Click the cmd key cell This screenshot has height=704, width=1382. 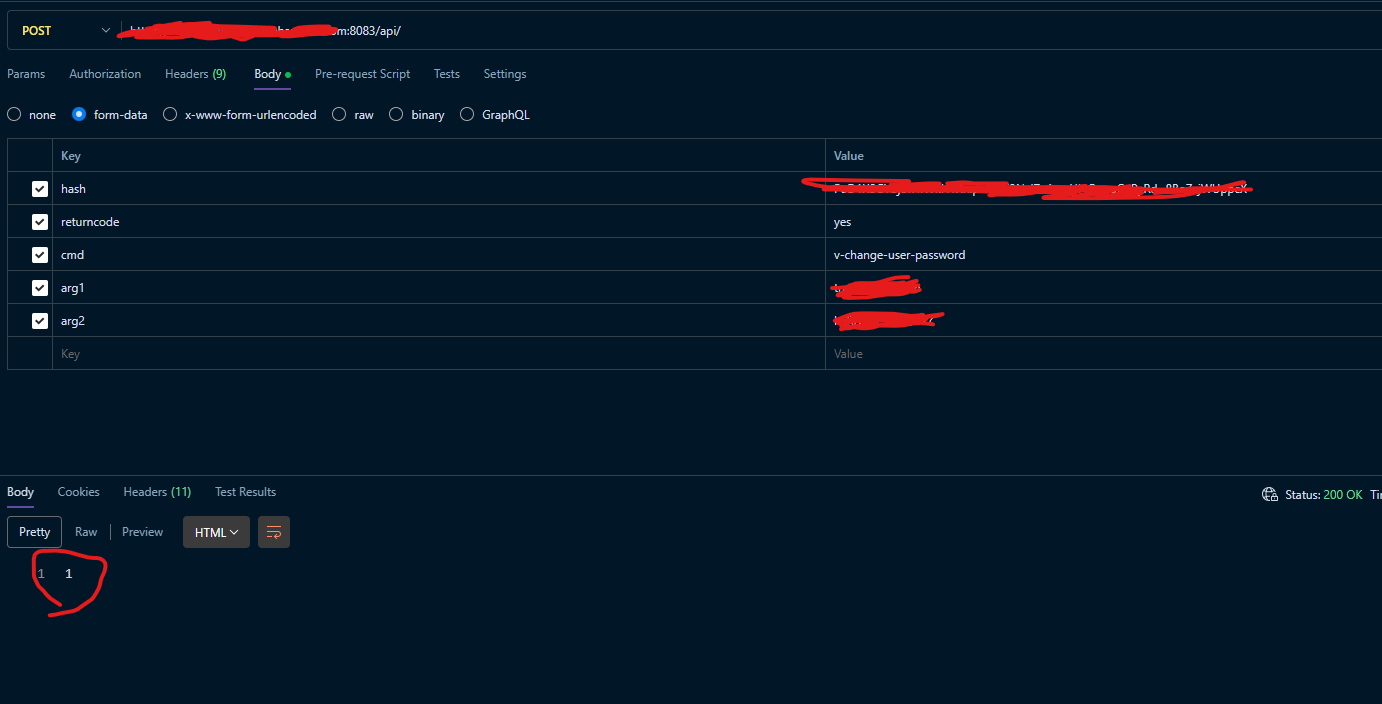coord(439,255)
